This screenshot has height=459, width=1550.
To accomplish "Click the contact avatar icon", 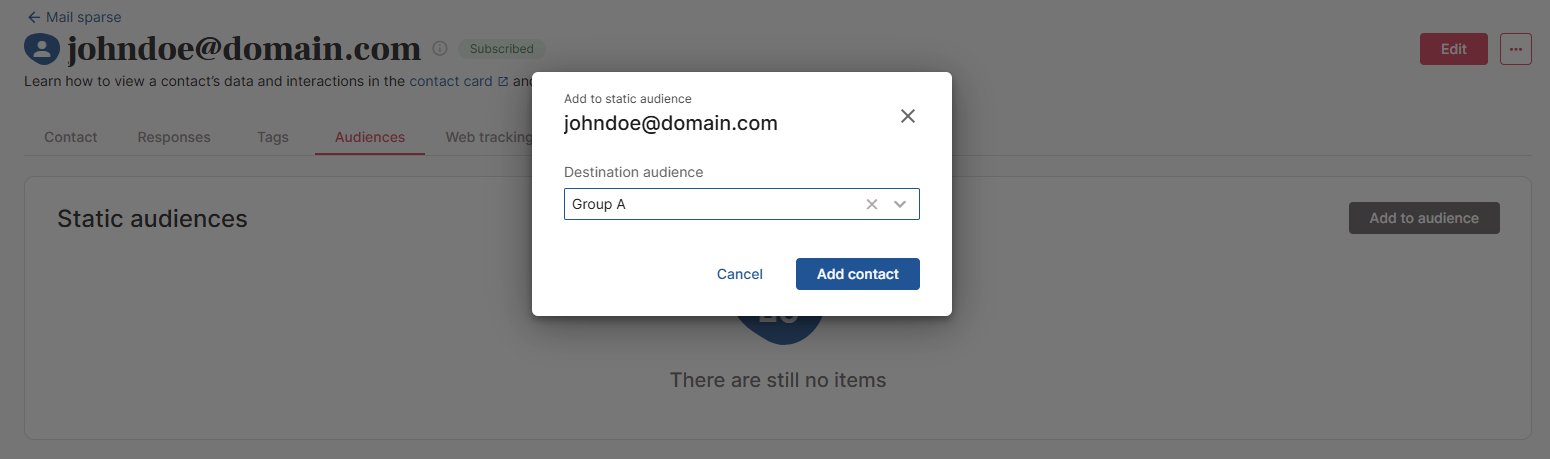I will coord(42,48).
